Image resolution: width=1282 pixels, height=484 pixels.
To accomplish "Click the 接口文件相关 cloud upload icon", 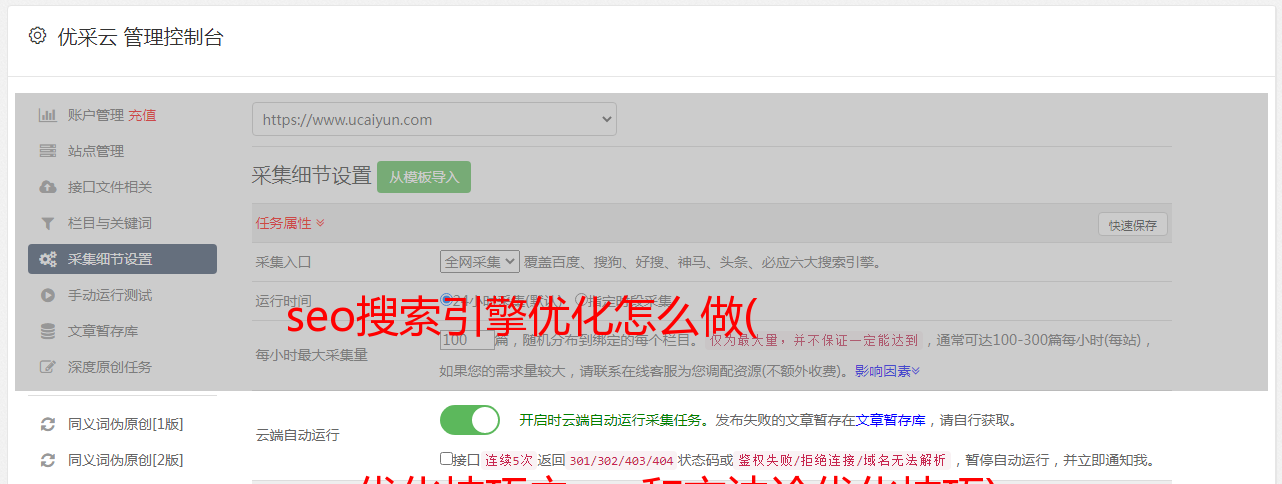I will [x=47, y=187].
